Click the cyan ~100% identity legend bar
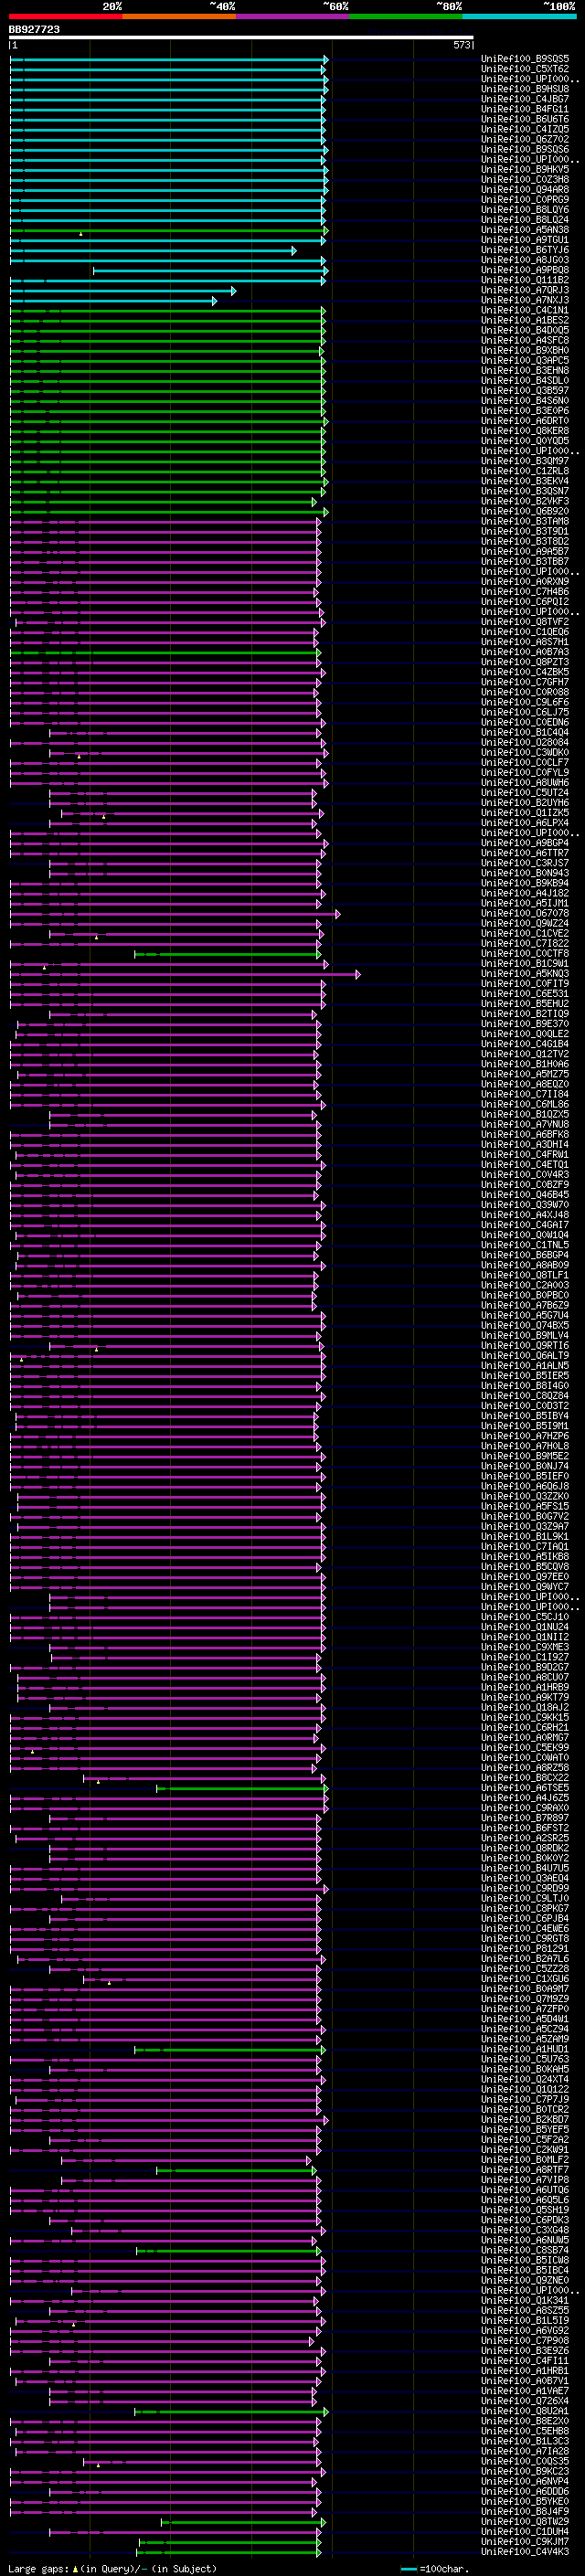 coord(519,16)
